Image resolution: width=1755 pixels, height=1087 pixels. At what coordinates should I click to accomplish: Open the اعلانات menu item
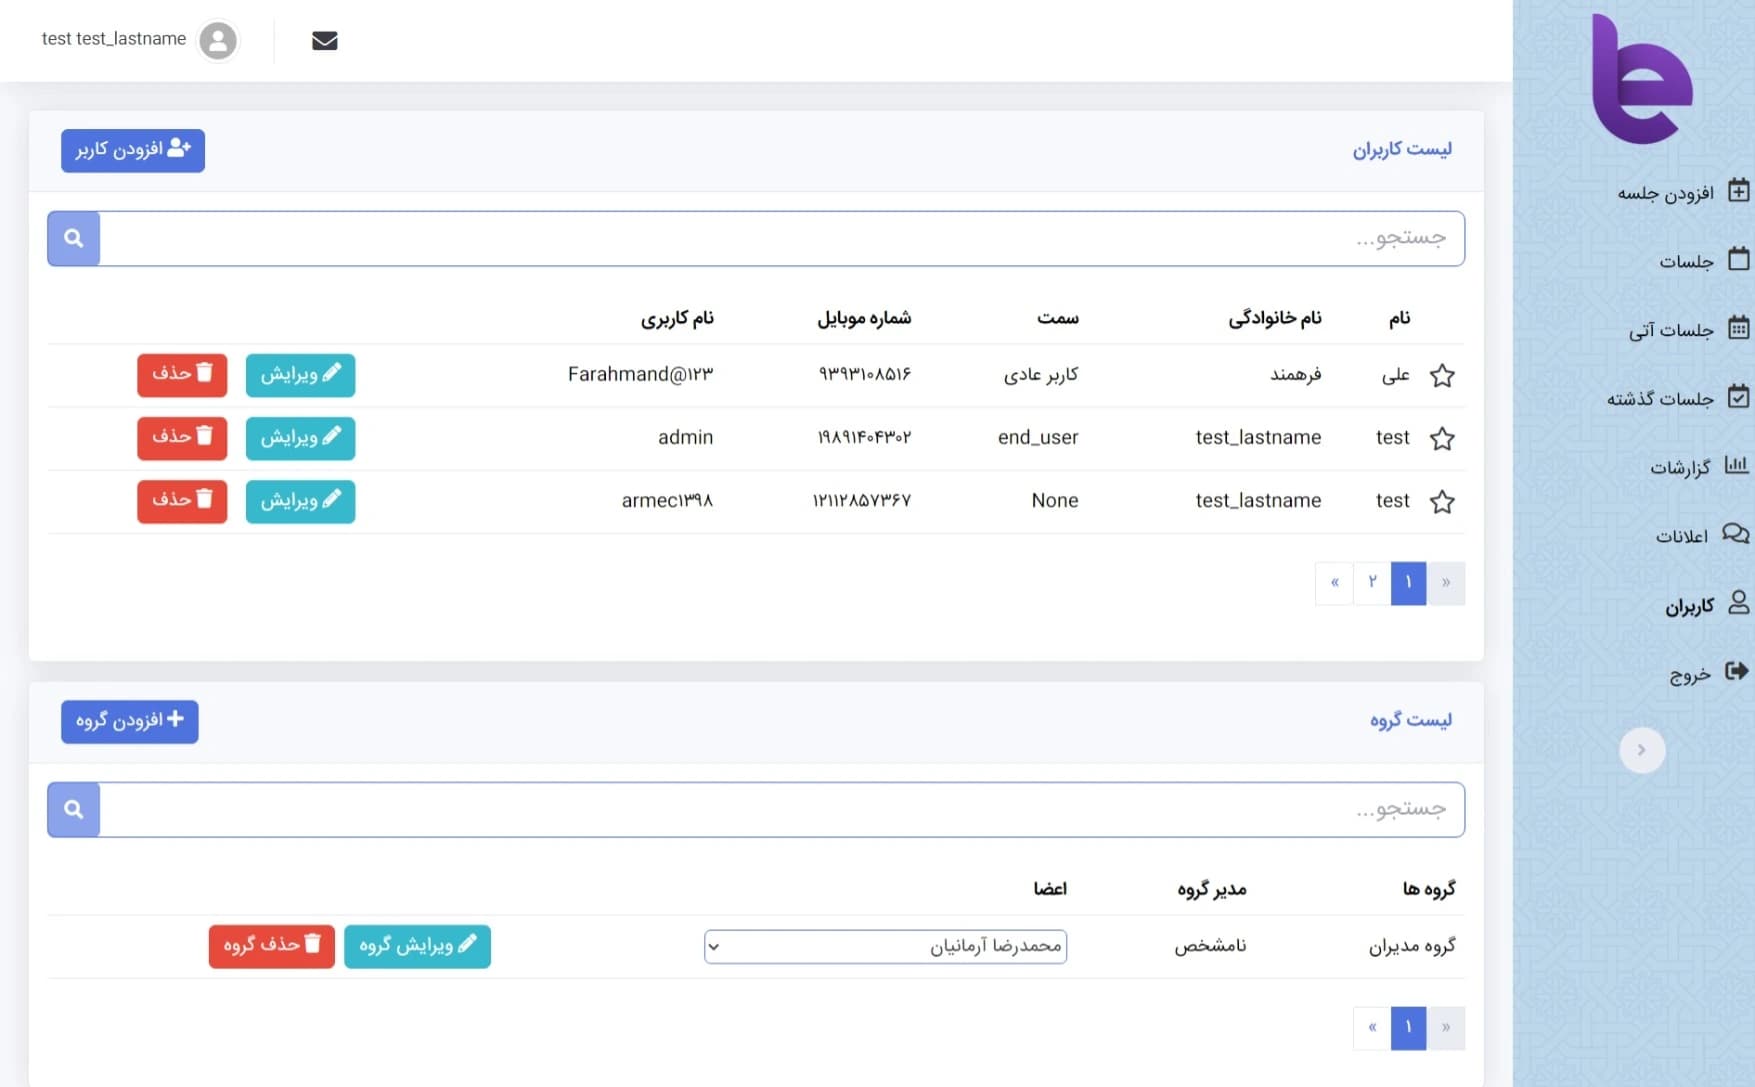tap(1682, 536)
